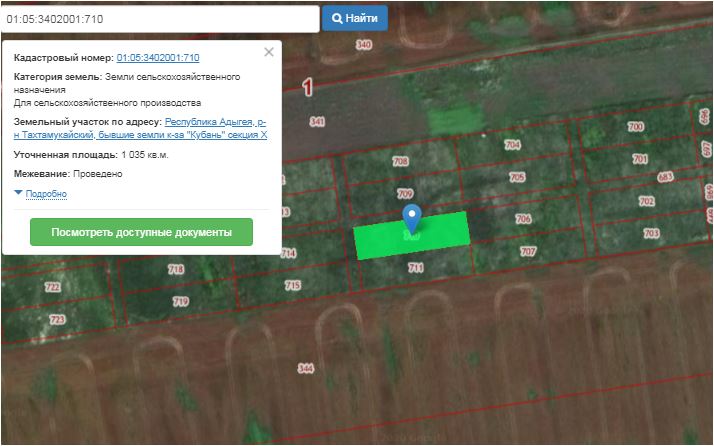This screenshot has width=714, height=446.
Task: Click the Найти search button
Action: tap(354, 18)
